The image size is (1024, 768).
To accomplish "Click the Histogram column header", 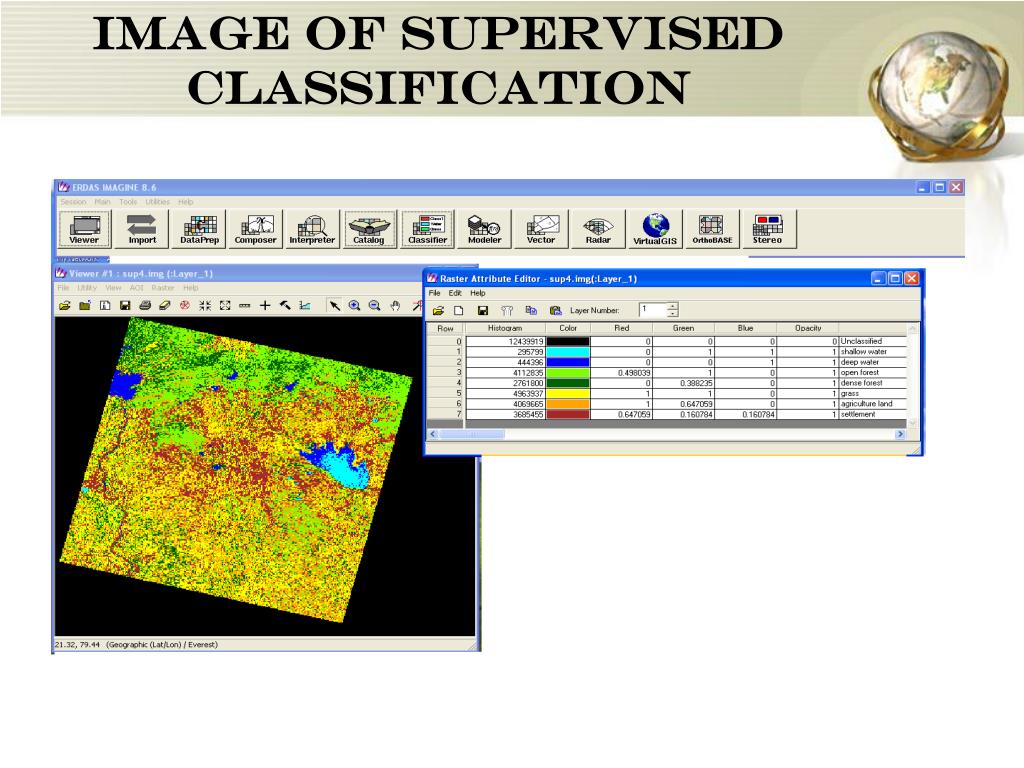I will tap(505, 328).
